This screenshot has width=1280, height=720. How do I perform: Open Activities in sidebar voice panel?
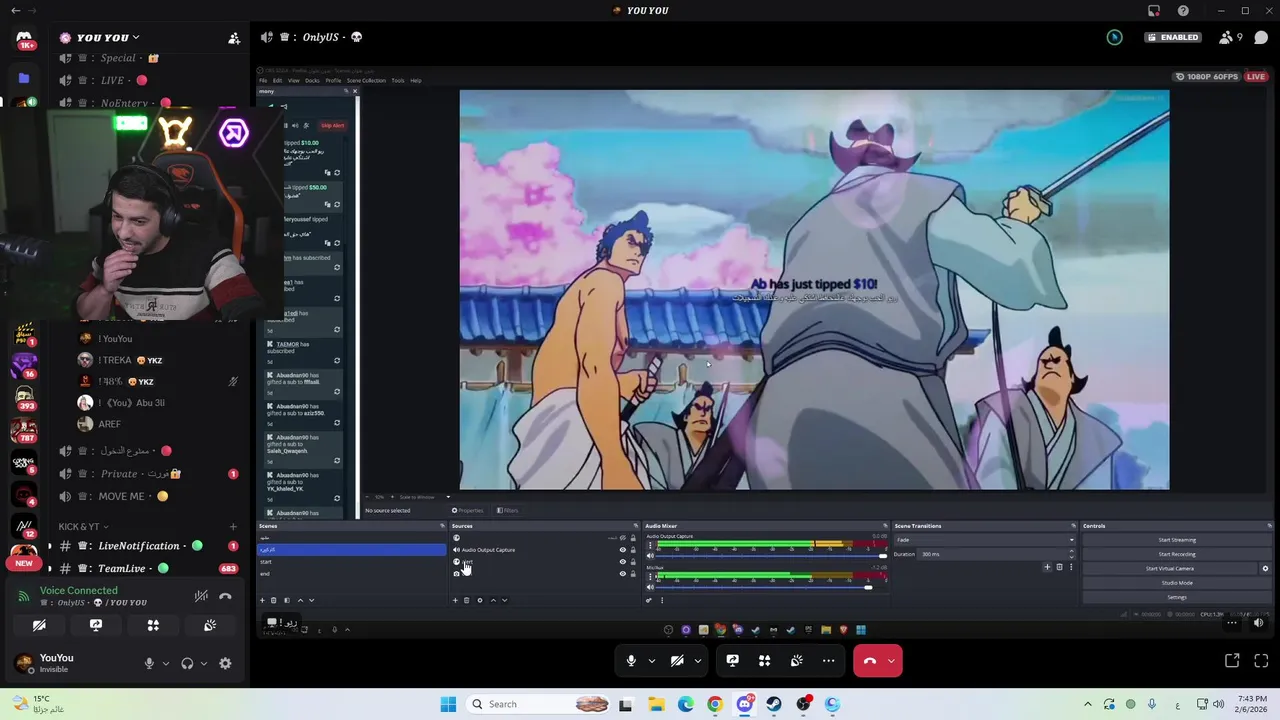click(153, 625)
